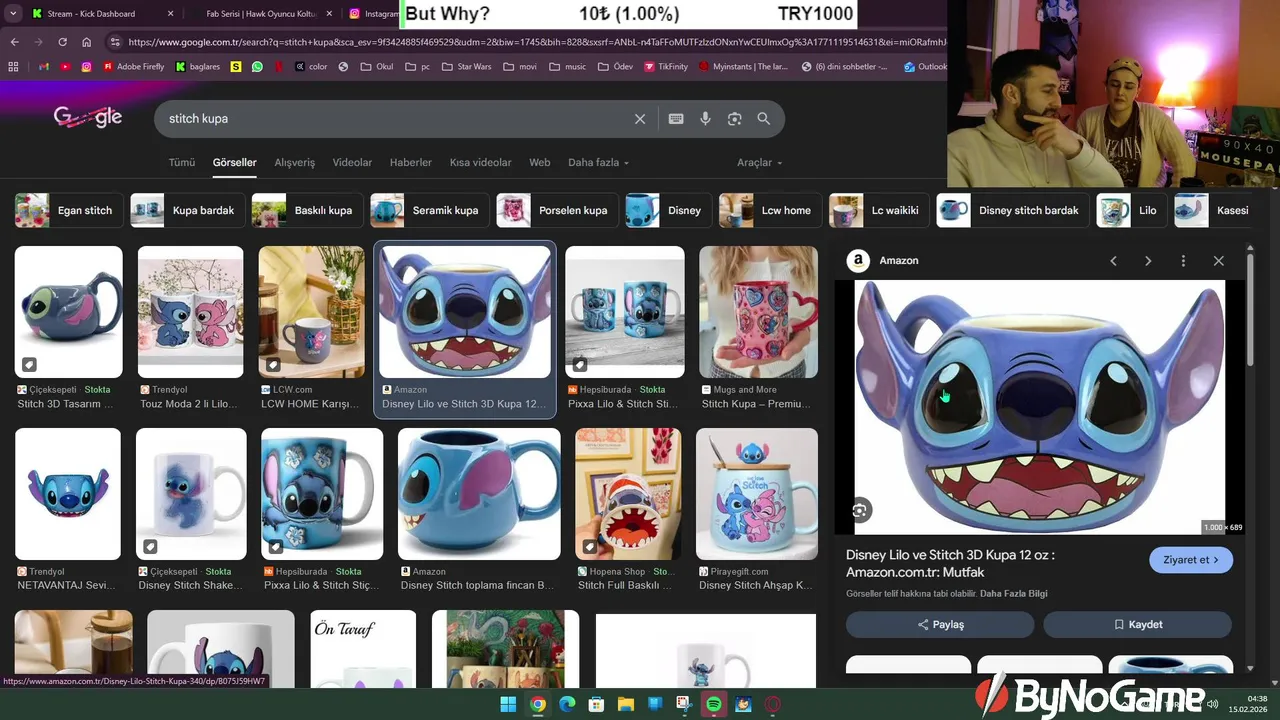Click the Chrome address bar URL
This screenshot has height=720, width=1280.
pyautogui.click(x=535, y=42)
